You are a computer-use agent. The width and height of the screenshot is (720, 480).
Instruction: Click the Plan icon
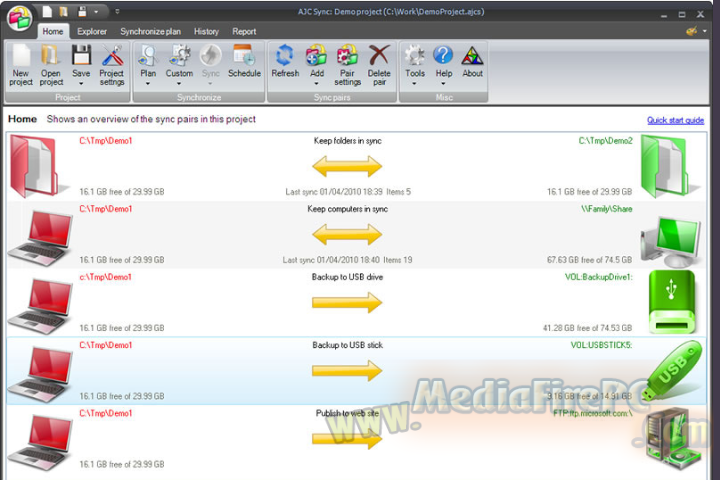(148, 56)
